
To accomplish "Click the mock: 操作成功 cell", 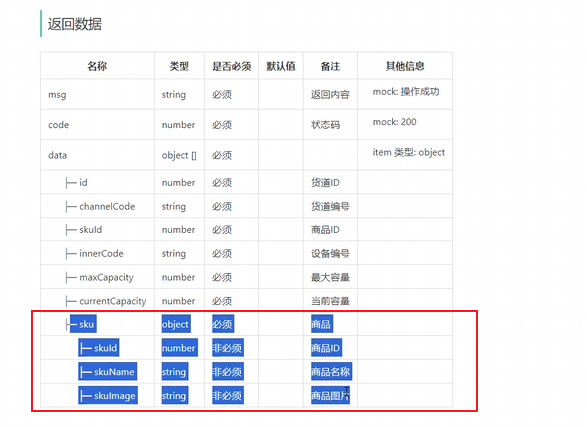I will click(x=406, y=92).
